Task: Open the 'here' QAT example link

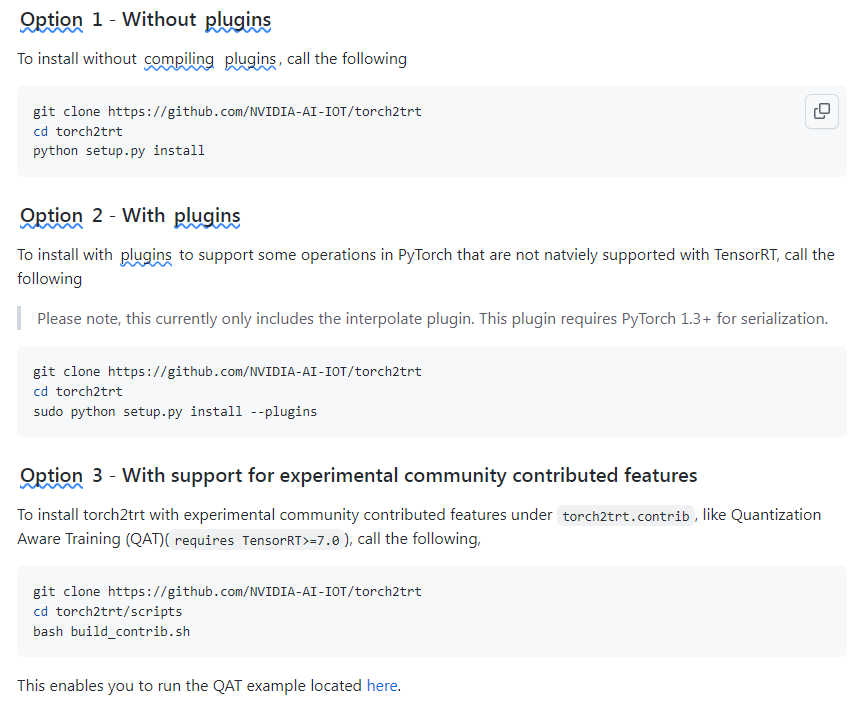Action: (x=382, y=686)
